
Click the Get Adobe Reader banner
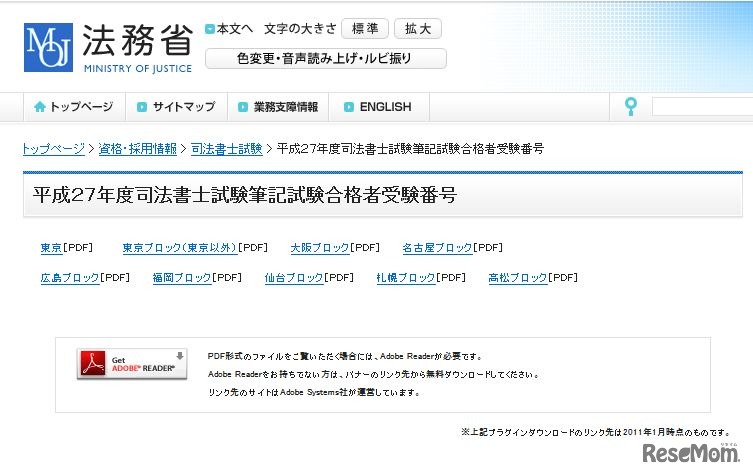pyautogui.click(x=132, y=364)
